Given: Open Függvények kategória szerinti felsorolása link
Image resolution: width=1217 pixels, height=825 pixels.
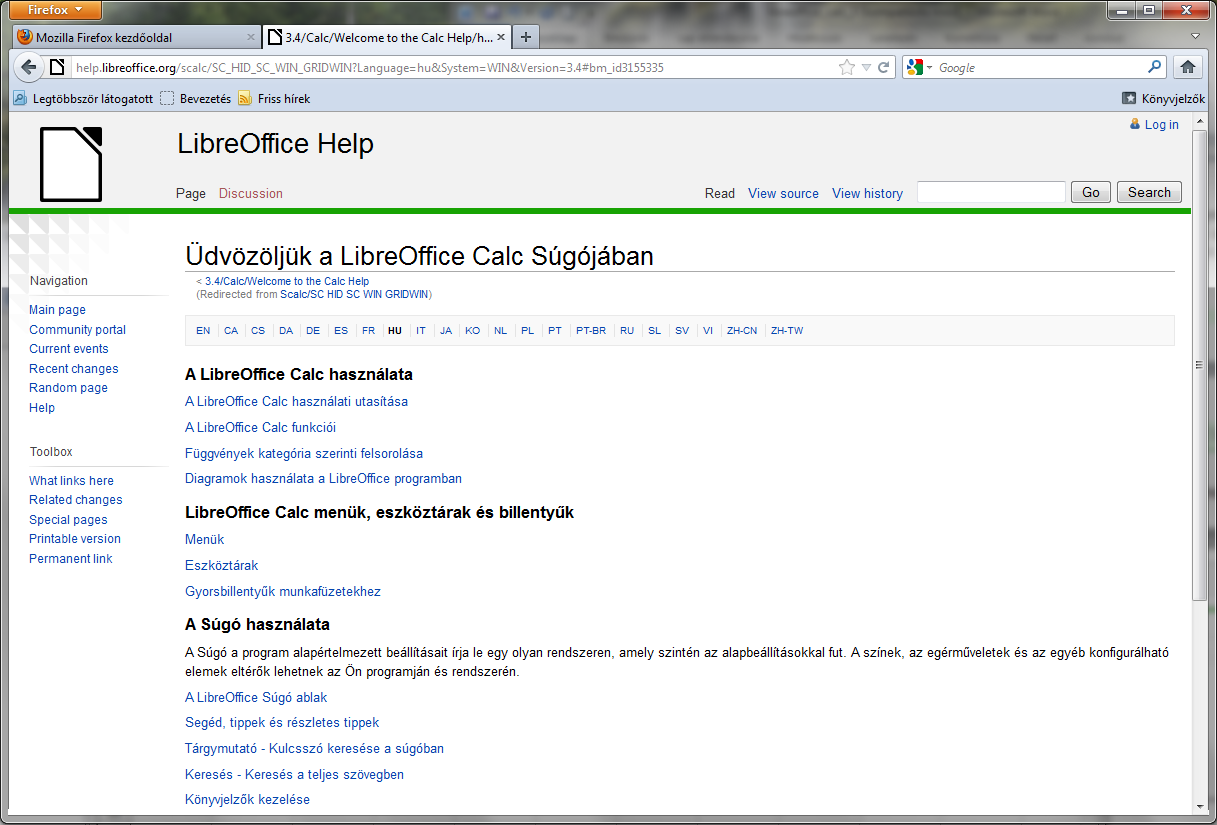Looking at the screenshot, I should [304, 453].
